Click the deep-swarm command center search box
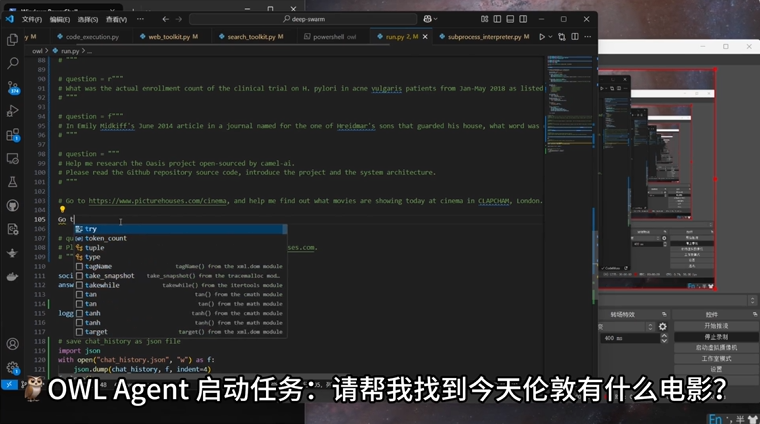Screen dimensions: 760x424 (x=303, y=19)
